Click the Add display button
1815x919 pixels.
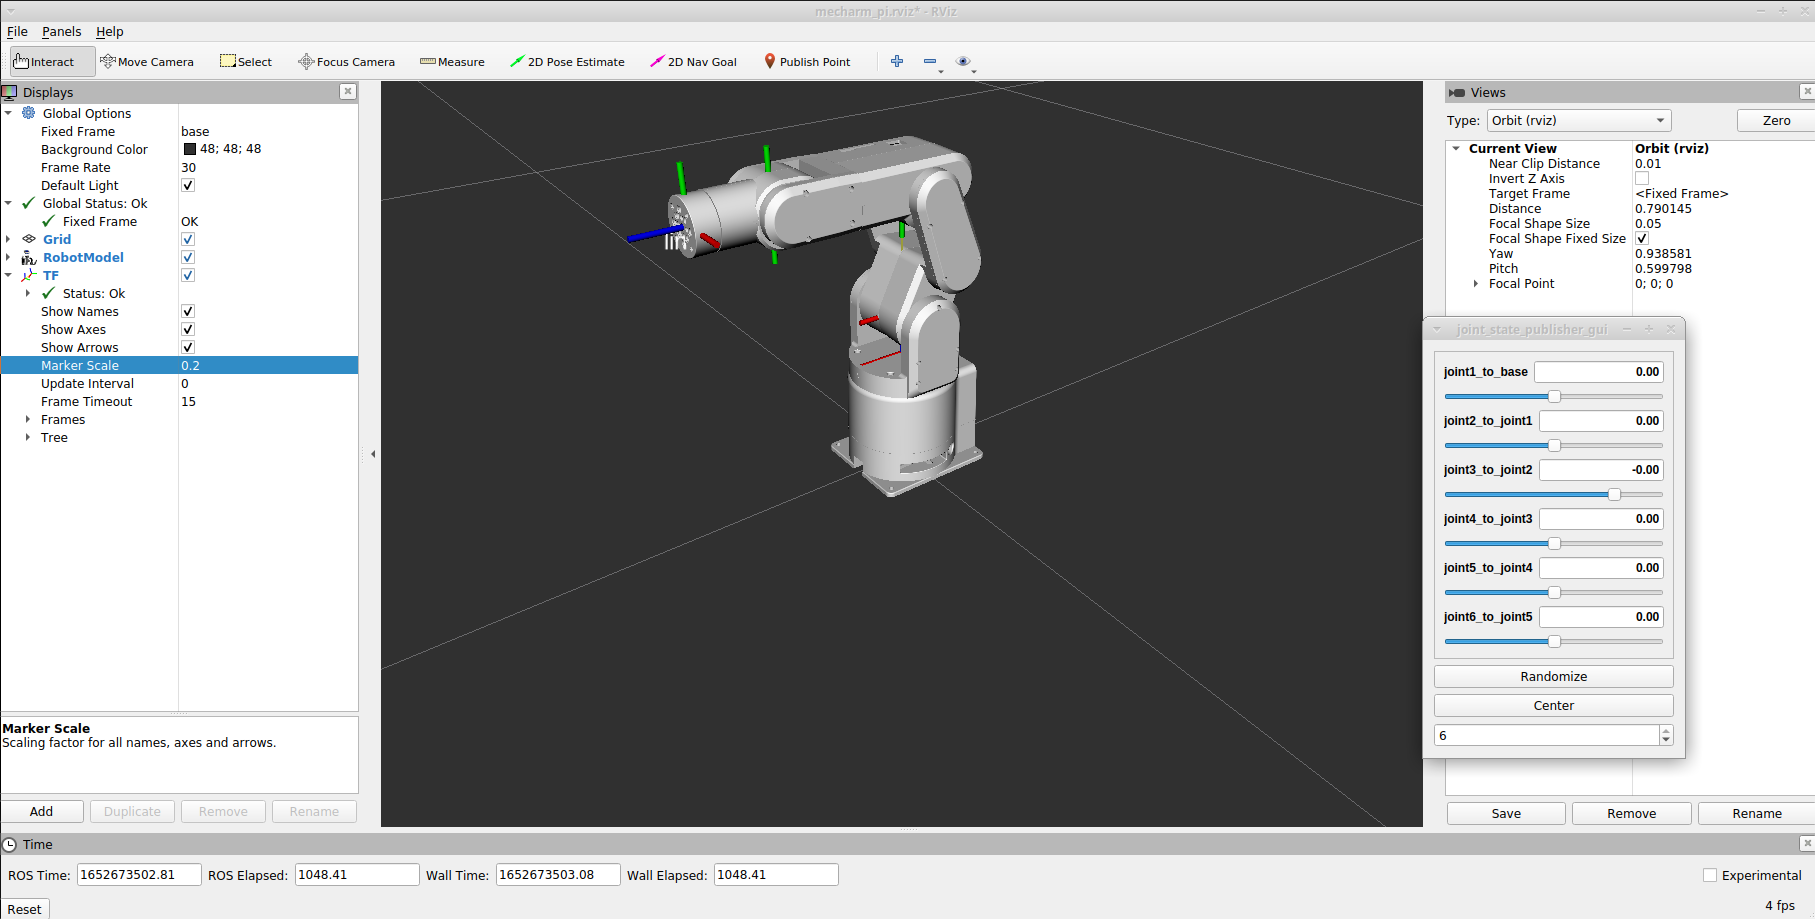pyautogui.click(x=41, y=811)
